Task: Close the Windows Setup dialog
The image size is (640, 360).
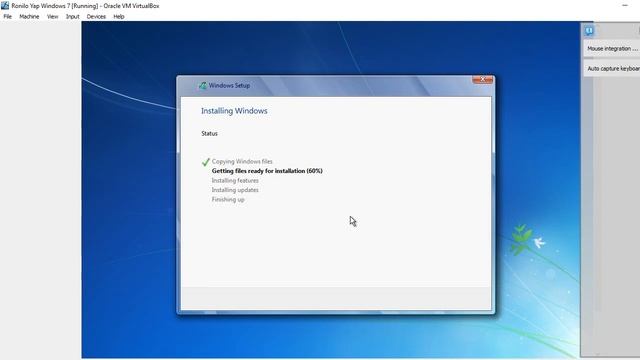Action: [482, 80]
